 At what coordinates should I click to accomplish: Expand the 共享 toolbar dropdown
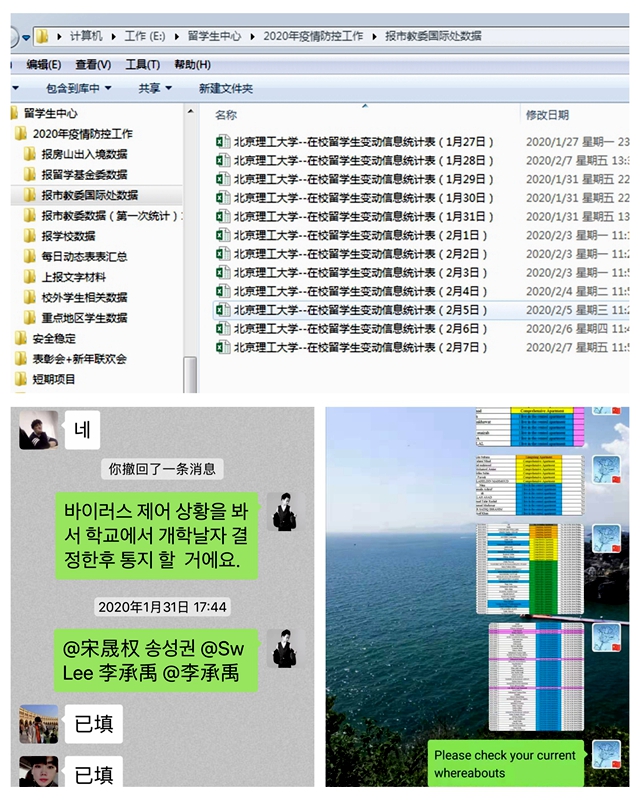point(155,89)
